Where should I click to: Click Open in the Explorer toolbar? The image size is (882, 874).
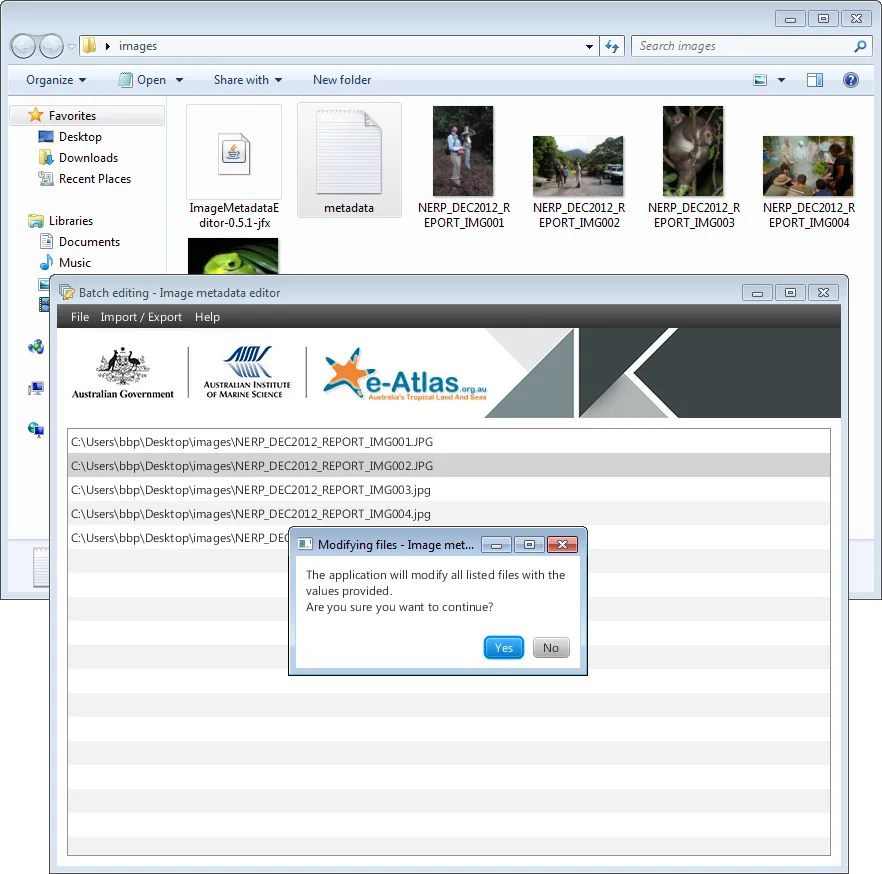pyautogui.click(x=143, y=80)
